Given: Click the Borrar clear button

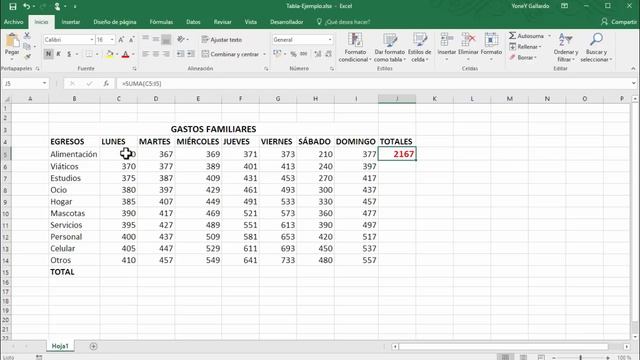Looking at the screenshot, I should point(523,58).
